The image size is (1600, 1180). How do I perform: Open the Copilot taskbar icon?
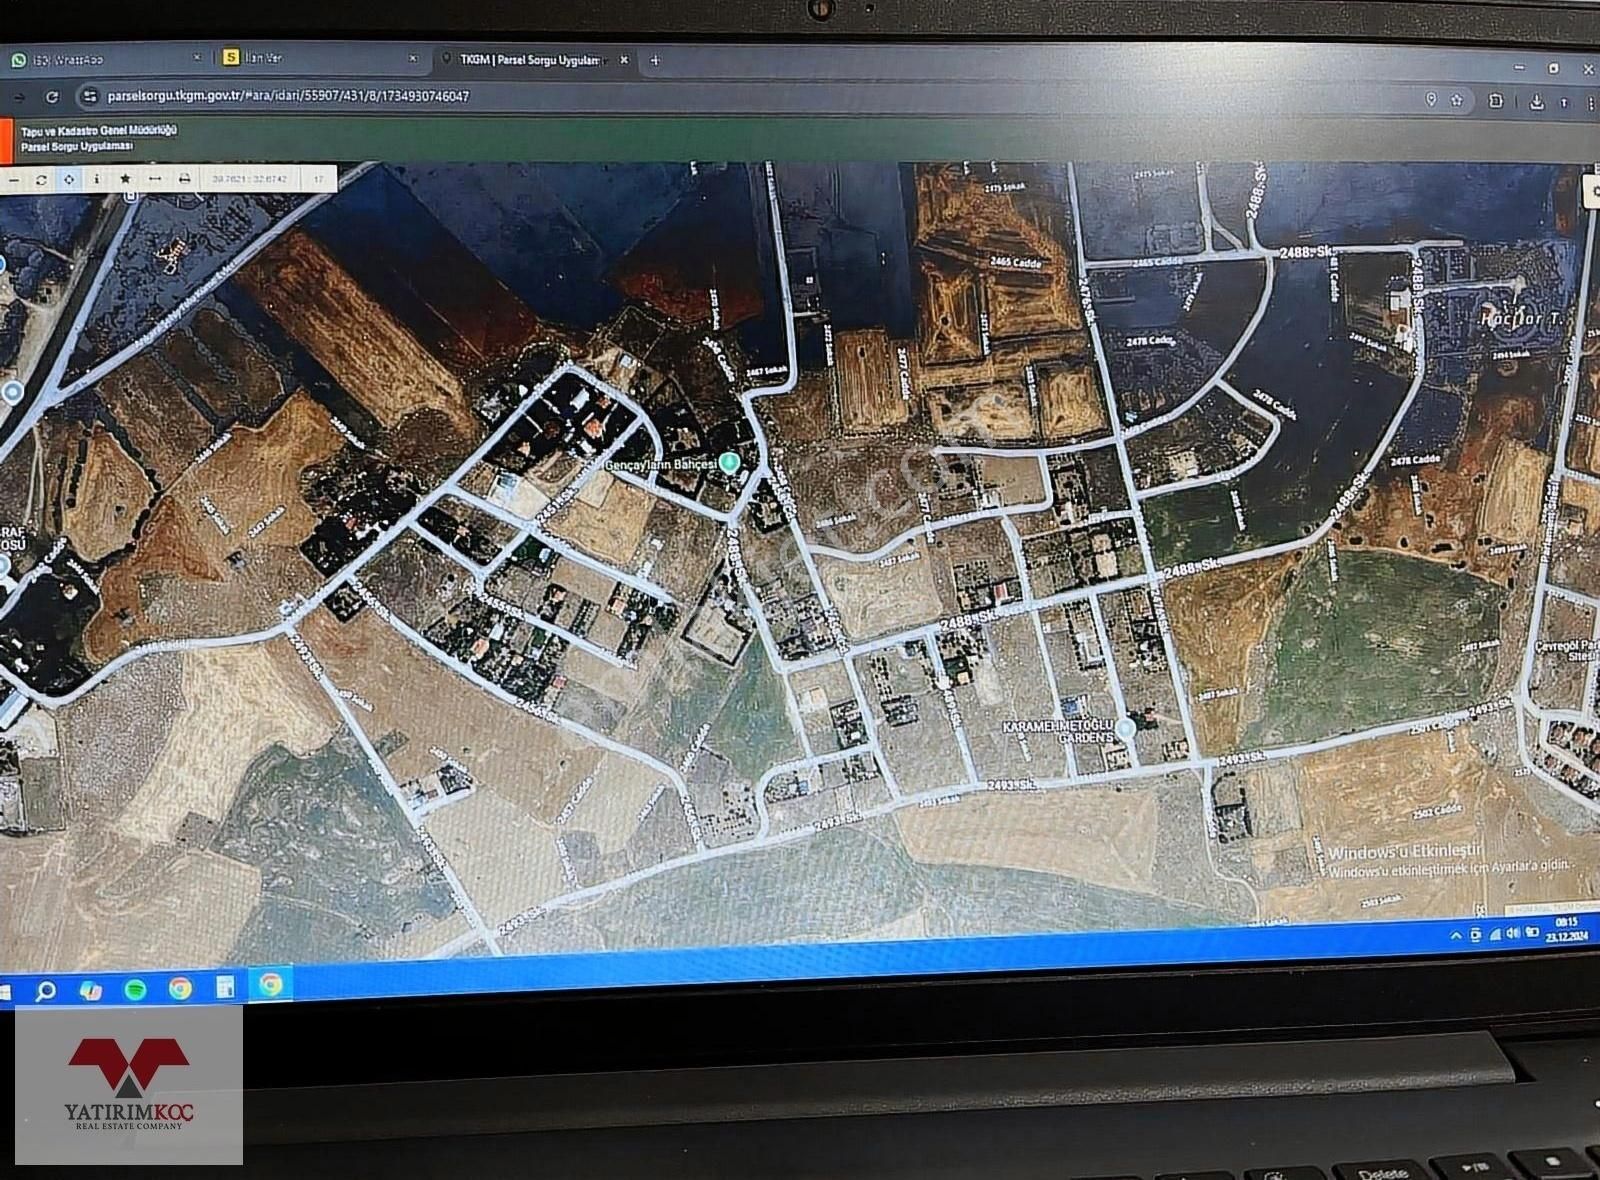click(90, 990)
